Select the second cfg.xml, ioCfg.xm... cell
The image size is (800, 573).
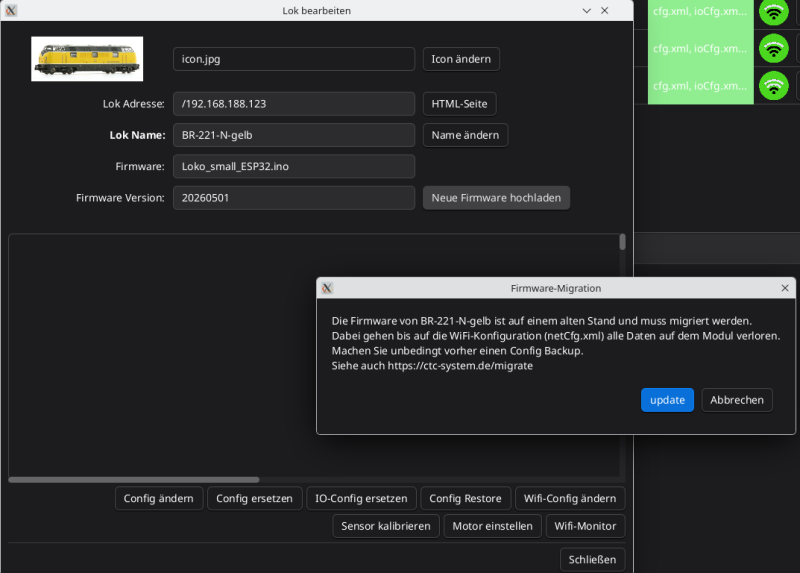coord(701,48)
